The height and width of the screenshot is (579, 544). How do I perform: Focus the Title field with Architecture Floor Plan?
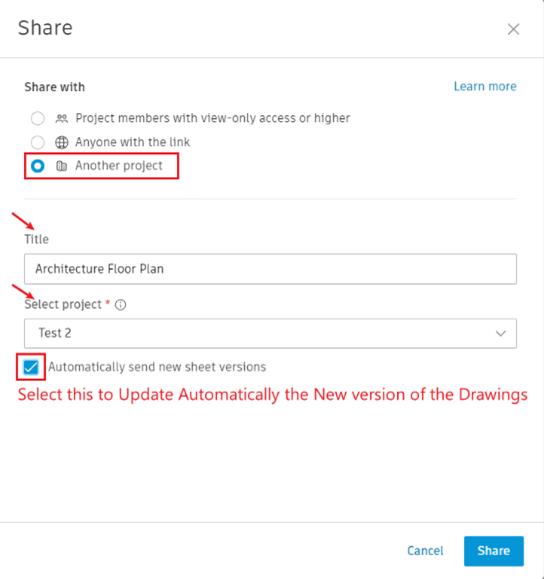click(270, 269)
